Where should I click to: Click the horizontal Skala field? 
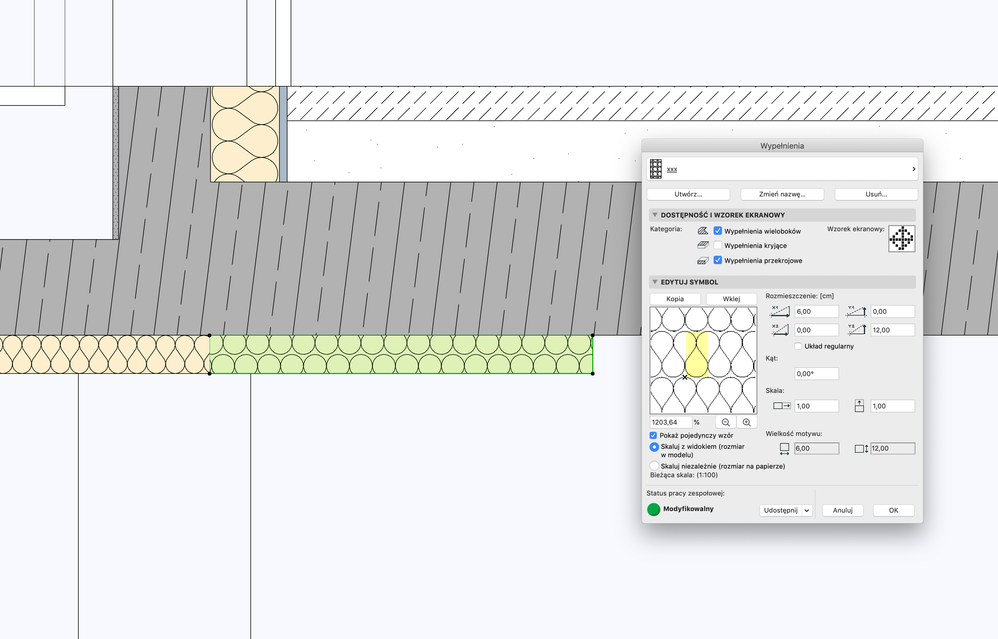tap(817, 406)
